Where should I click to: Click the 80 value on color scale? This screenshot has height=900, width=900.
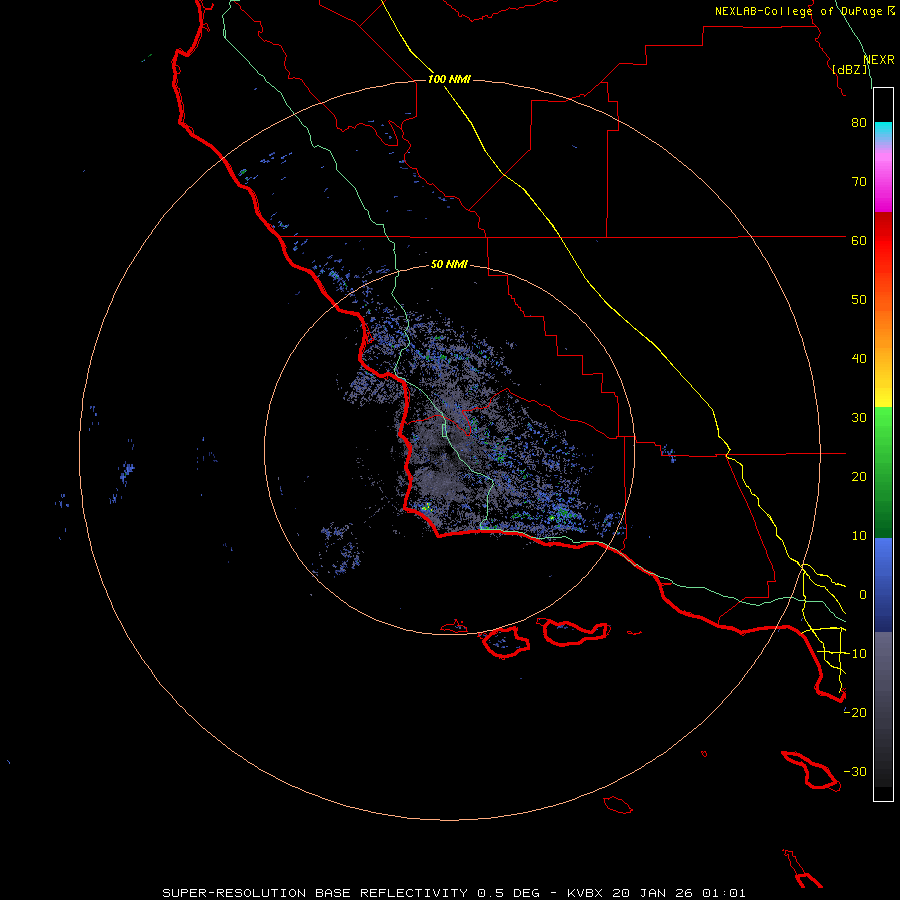pyautogui.click(x=859, y=123)
